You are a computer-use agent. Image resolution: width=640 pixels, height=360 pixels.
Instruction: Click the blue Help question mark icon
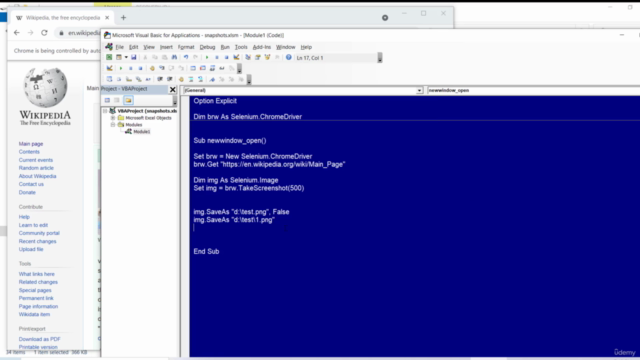(x=289, y=58)
